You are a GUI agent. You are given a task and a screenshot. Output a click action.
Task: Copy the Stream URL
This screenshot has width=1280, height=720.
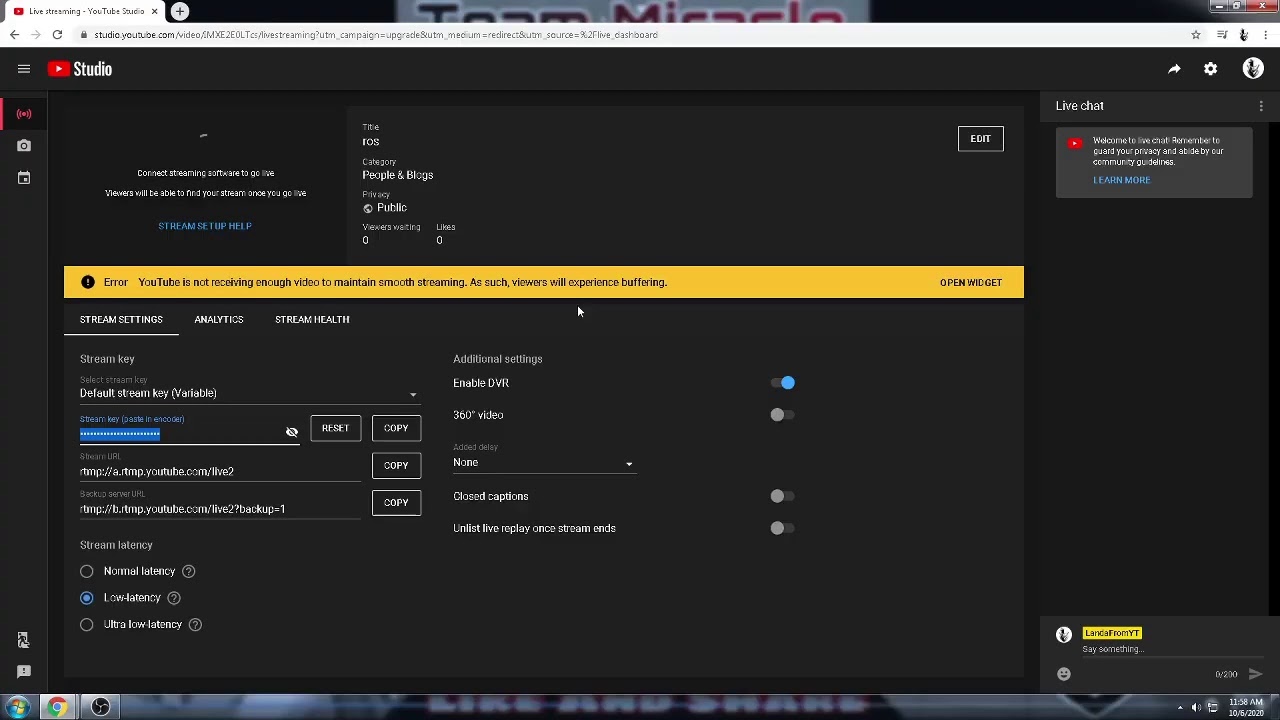click(x=396, y=465)
